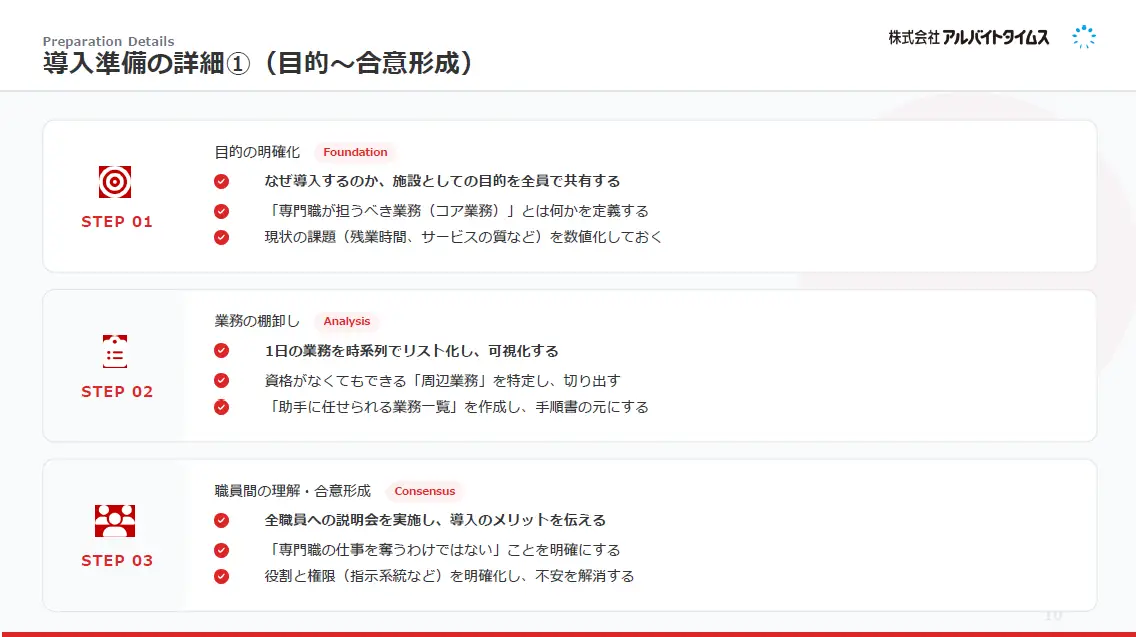This screenshot has height=637, width=1136.
Task: Click the STEP 01 label
Action: point(117,222)
